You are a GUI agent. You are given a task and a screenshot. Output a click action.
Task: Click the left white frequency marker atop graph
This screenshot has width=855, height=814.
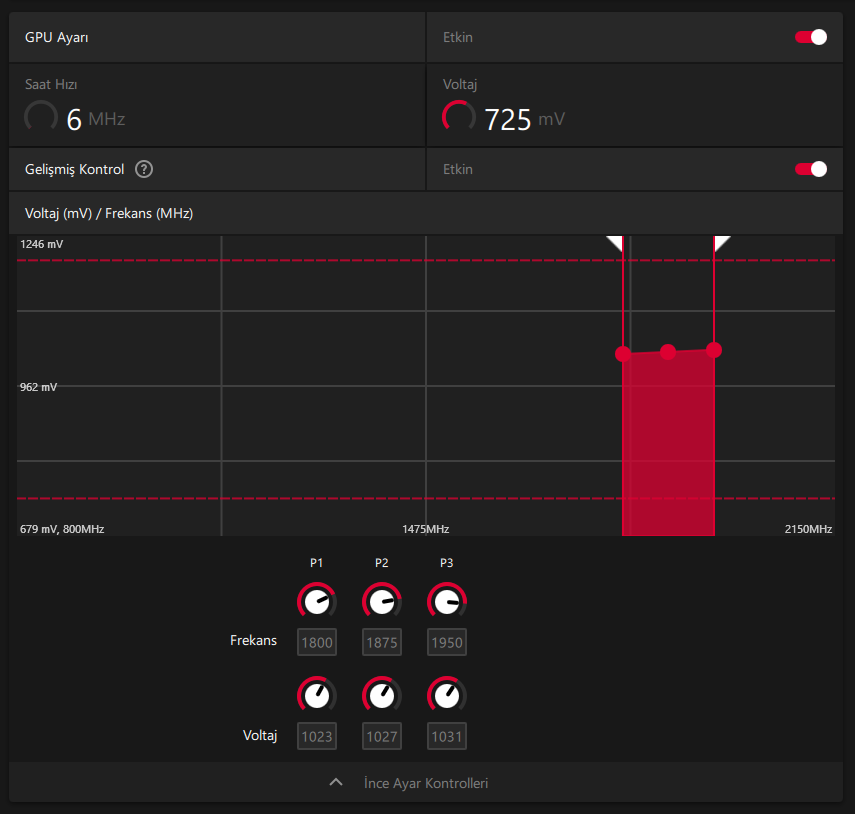click(616, 243)
